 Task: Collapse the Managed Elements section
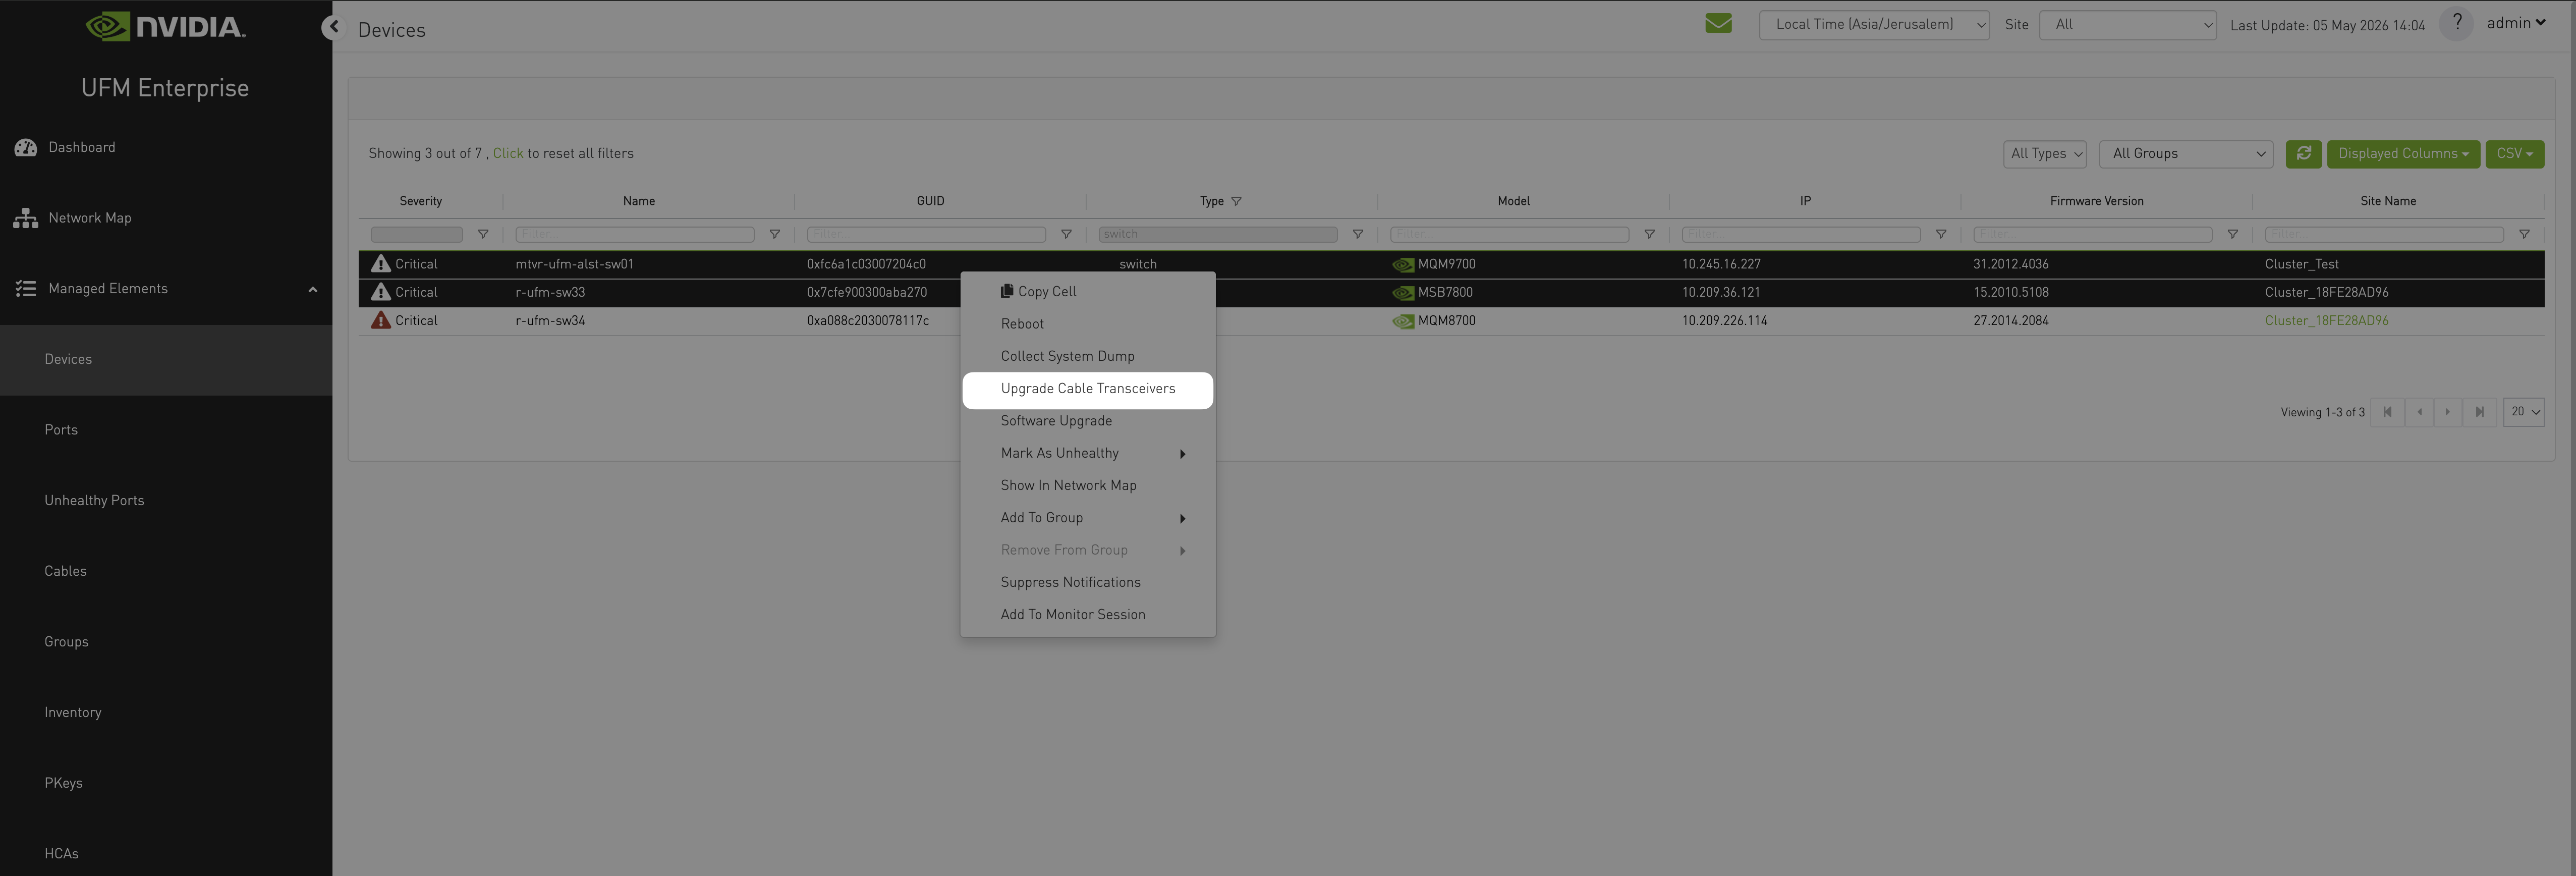tap(312, 290)
